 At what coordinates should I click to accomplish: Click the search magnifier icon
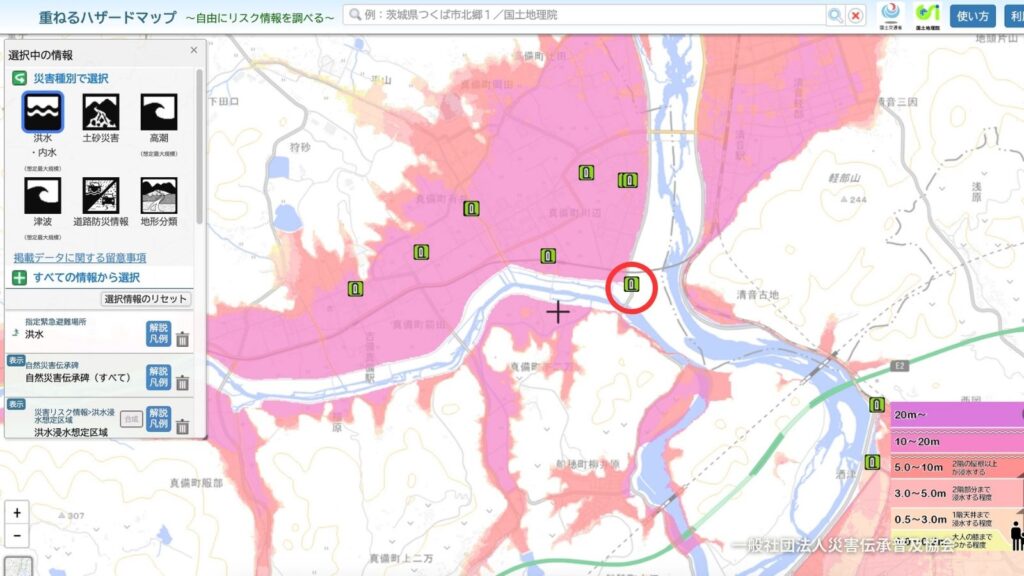[x=835, y=15]
